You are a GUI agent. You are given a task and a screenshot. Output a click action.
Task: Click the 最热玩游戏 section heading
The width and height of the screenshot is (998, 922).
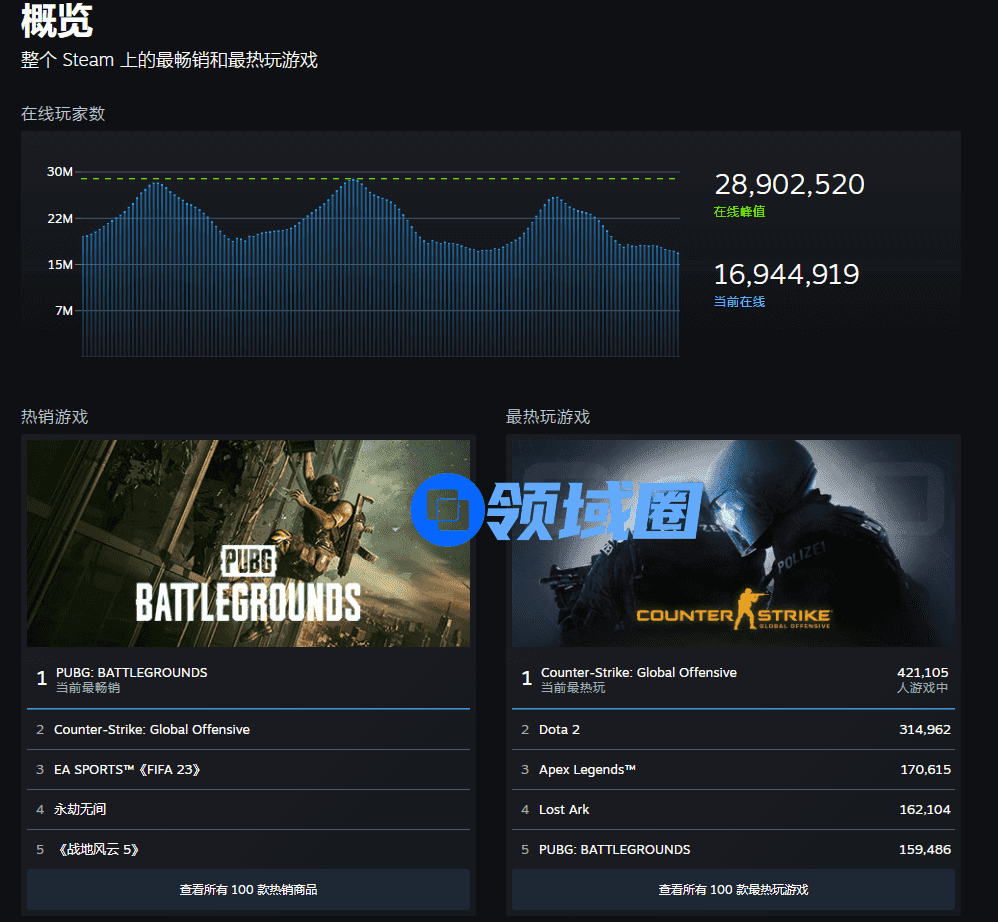[547, 417]
